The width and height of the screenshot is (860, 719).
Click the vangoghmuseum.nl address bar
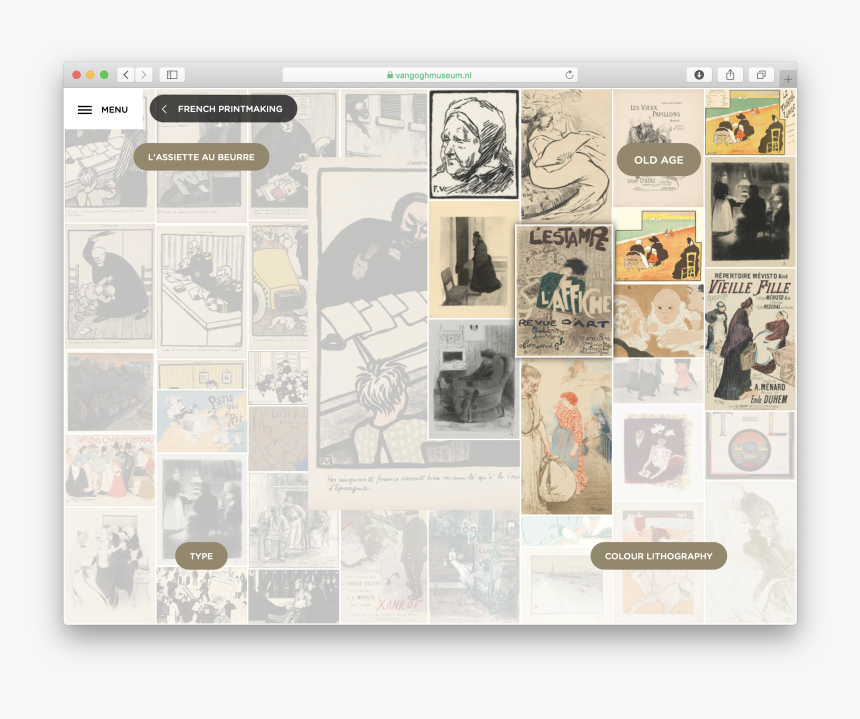coord(430,75)
